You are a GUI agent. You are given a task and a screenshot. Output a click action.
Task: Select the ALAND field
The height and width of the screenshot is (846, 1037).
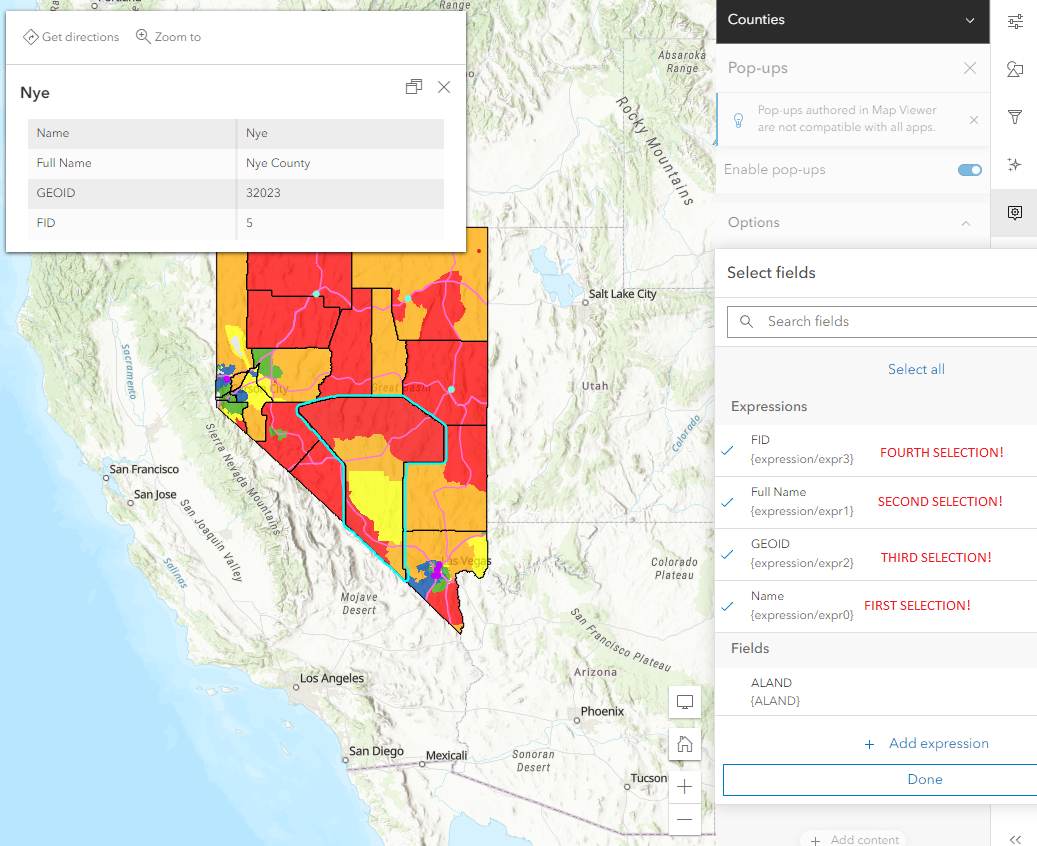tap(771, 691)
